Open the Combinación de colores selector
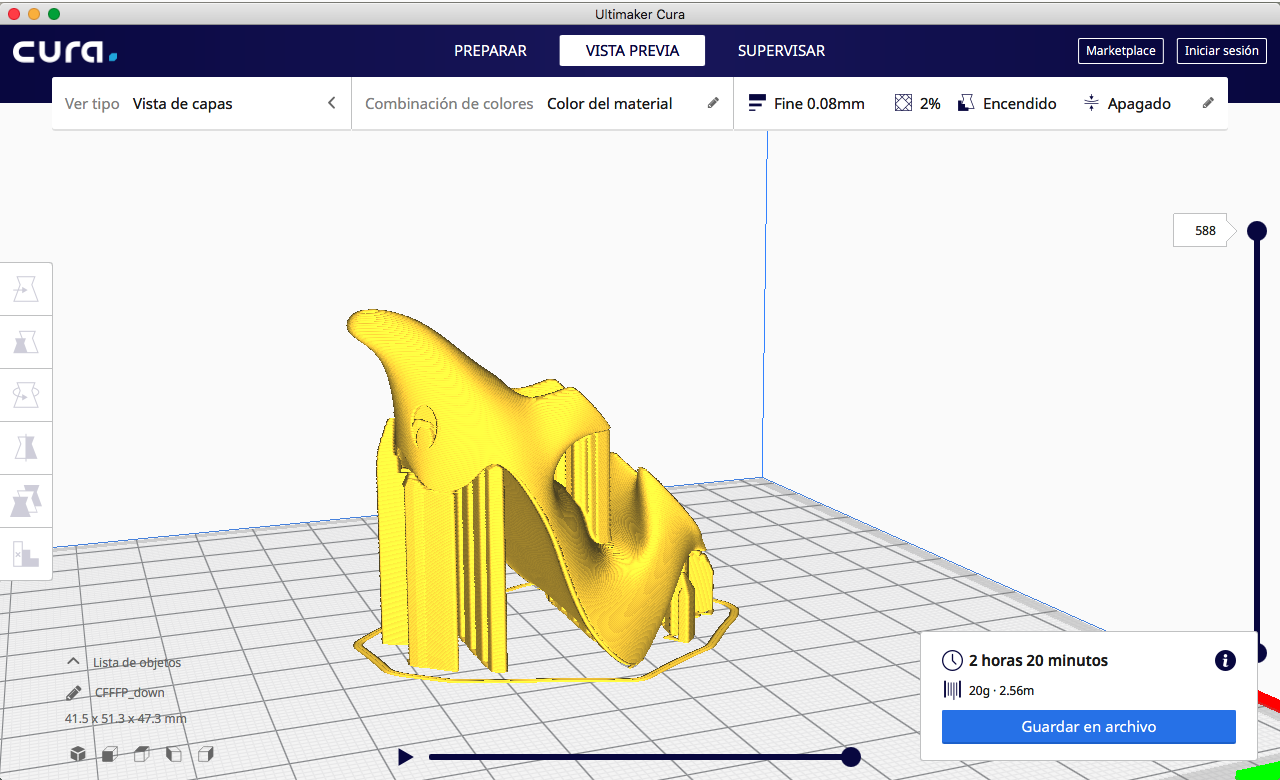This screenshot has height=780, width=1280. (x=542, y=103)
